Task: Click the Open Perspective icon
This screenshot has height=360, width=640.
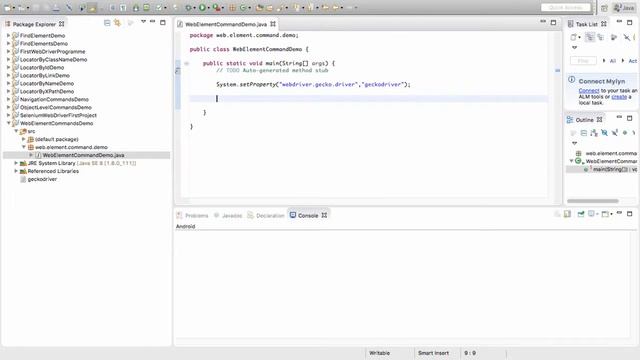Action: (604, 8)
